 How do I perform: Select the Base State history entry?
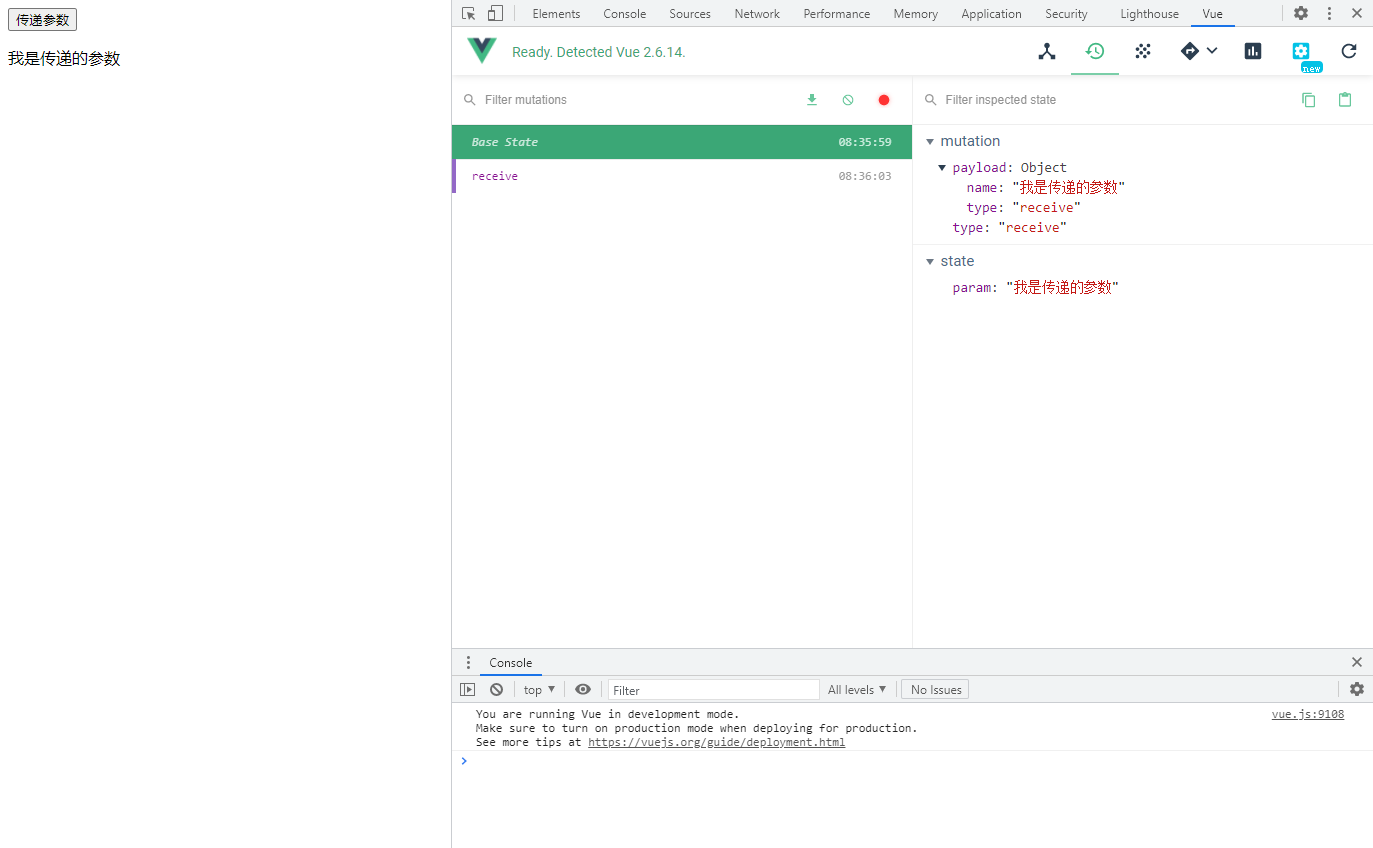(x=682, y=142)
